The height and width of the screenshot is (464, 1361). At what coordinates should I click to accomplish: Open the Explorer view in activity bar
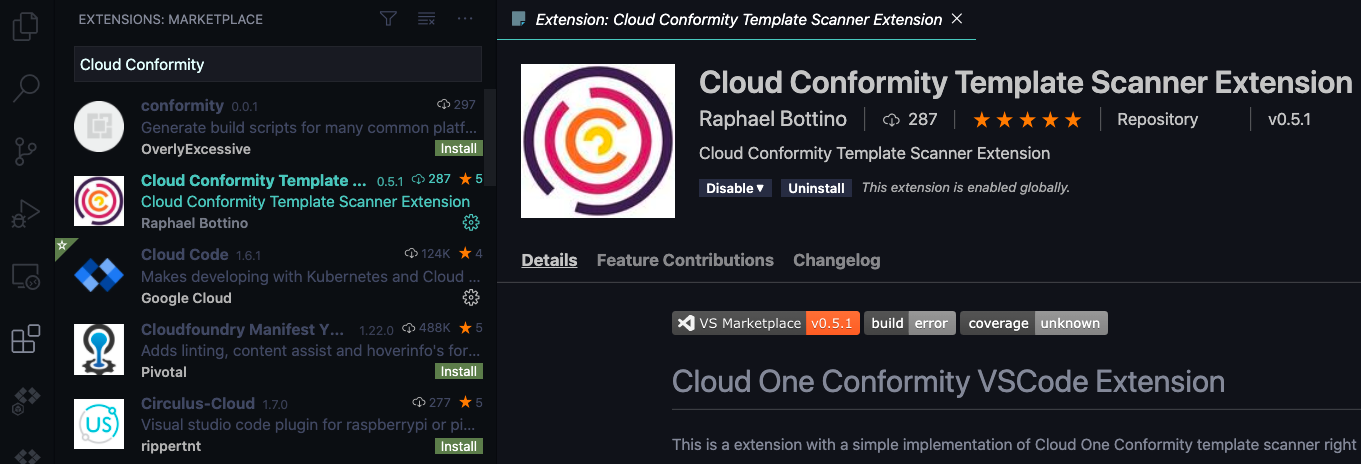[x=26, y=25]
